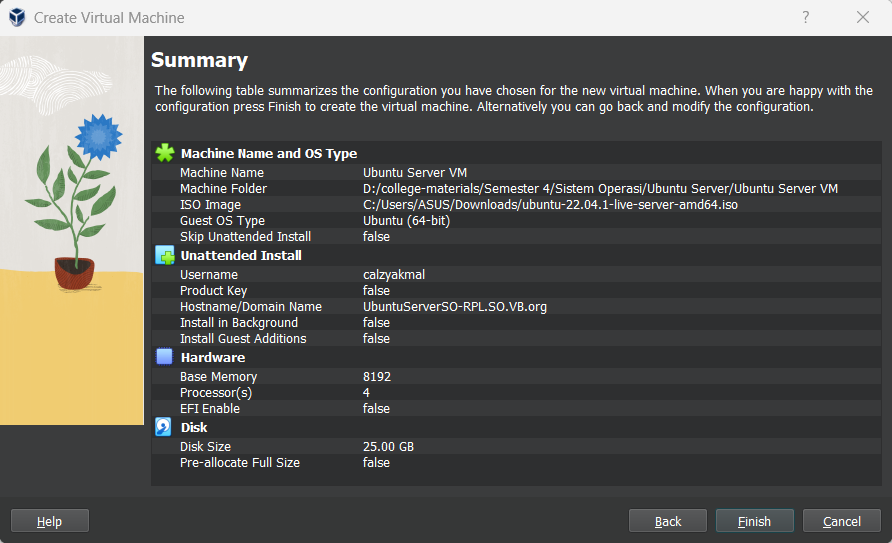Click the Summary page heading

coord(199,60)
